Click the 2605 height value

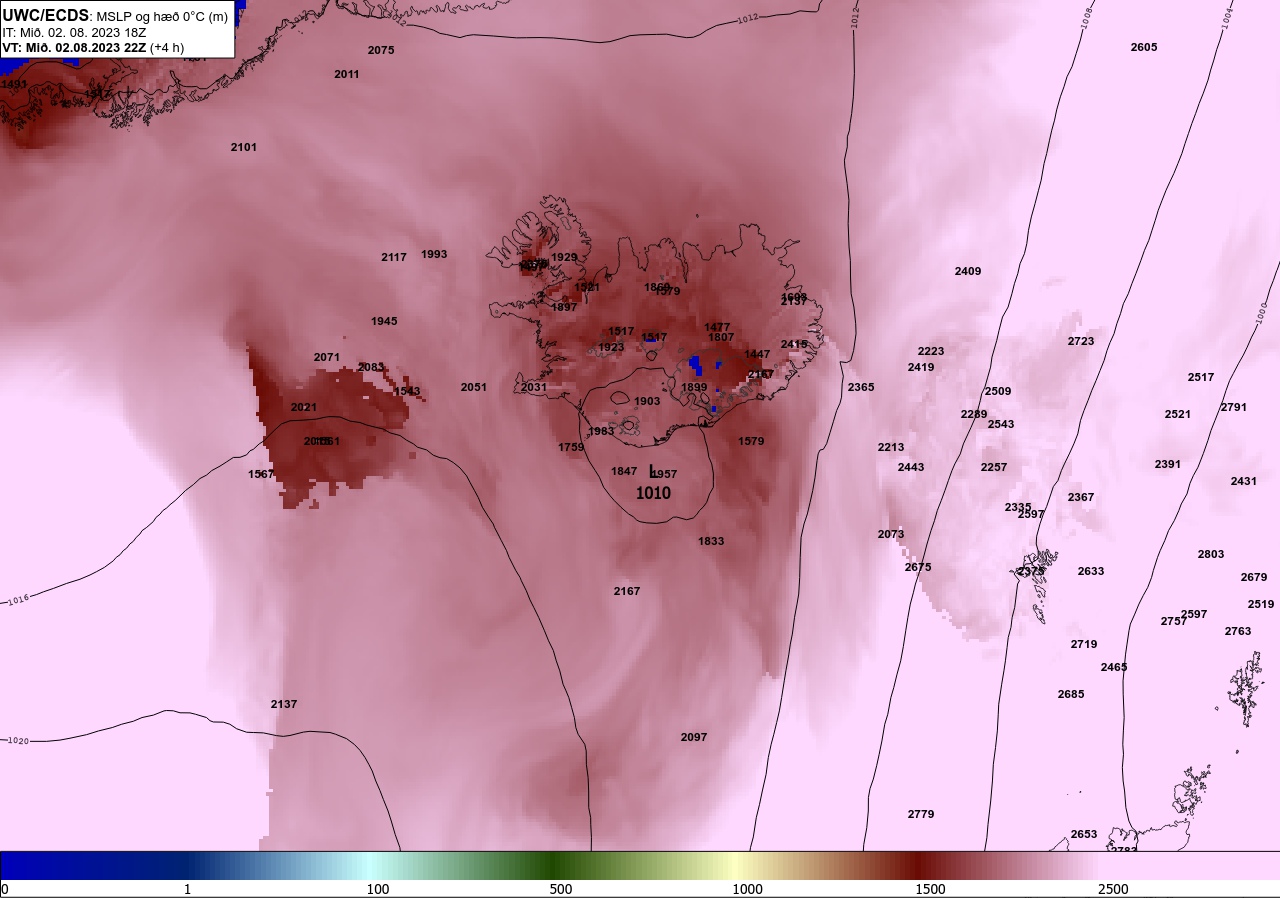pyautogui.click(x=1144, y=47)
